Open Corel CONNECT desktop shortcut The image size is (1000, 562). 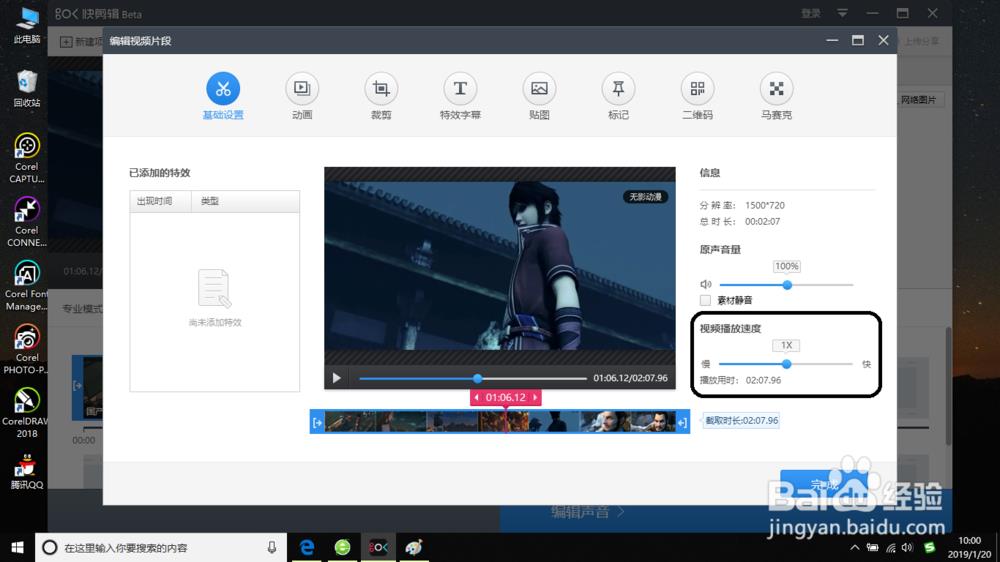[x=27, y=222]
